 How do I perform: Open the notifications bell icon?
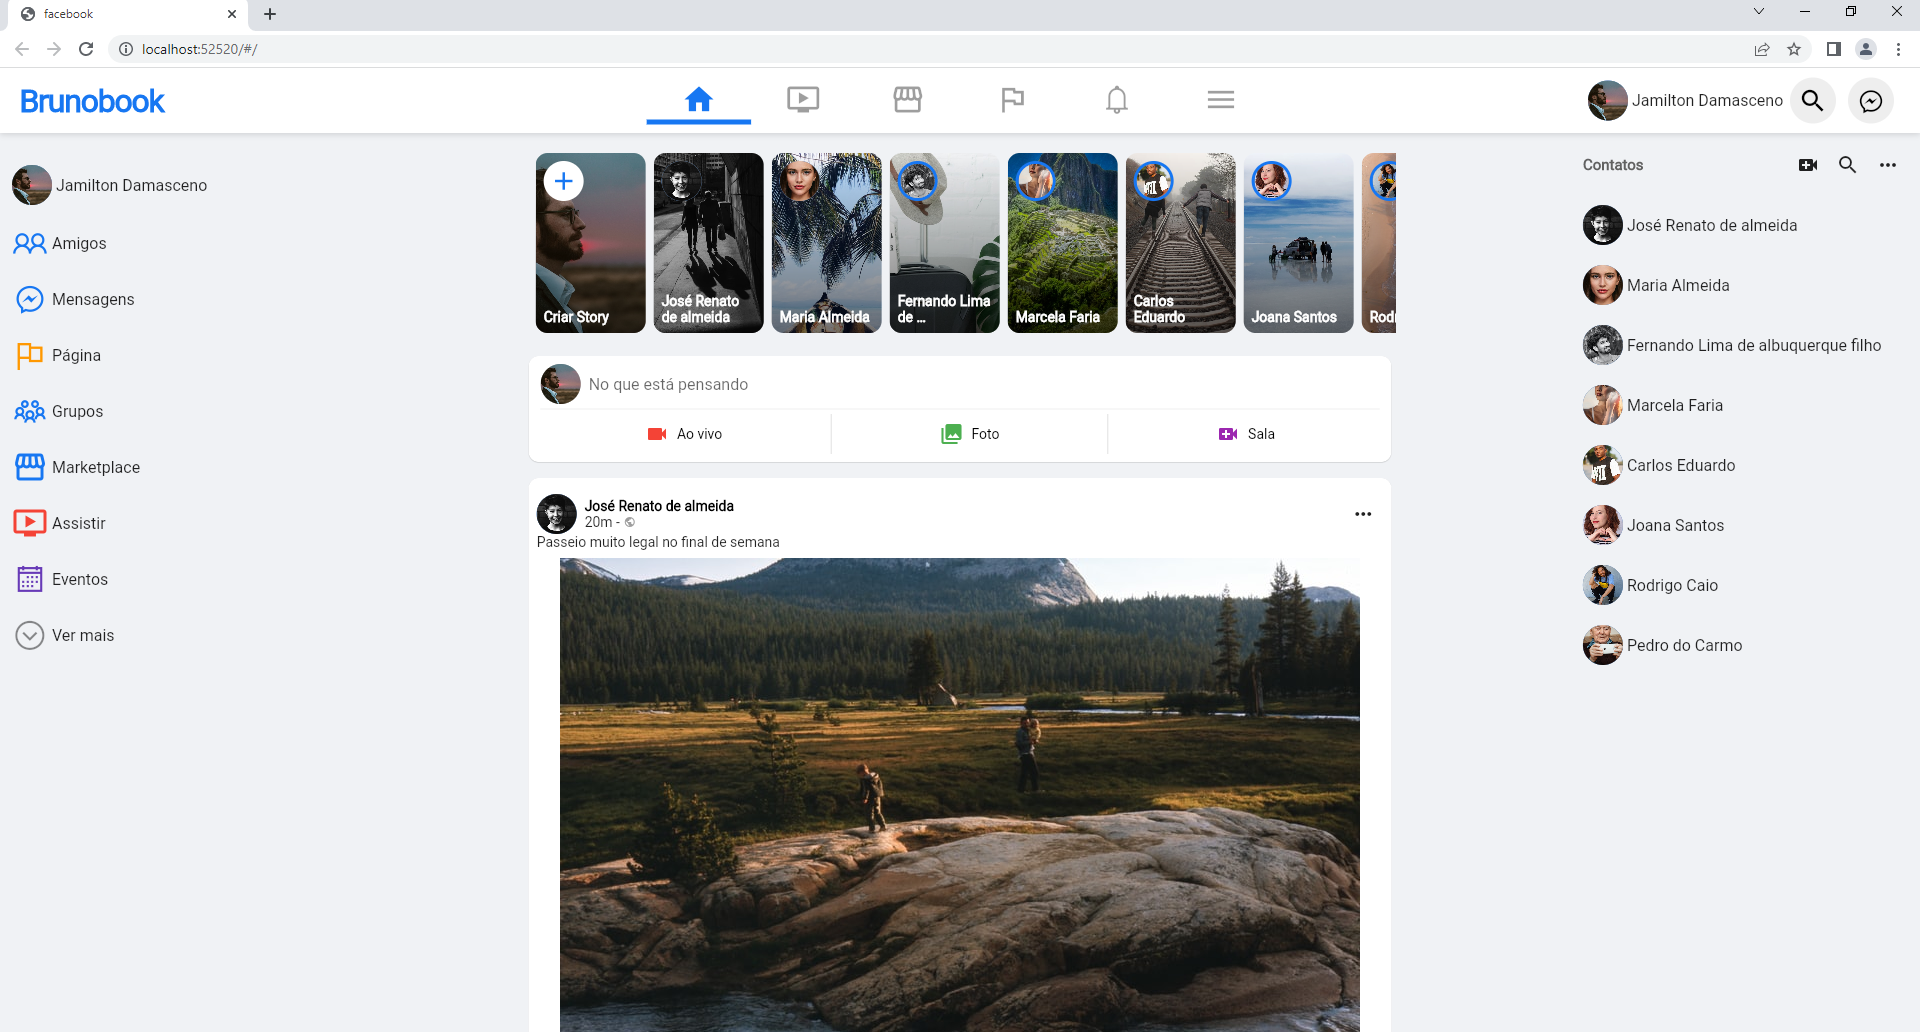tap(1117, 99)
